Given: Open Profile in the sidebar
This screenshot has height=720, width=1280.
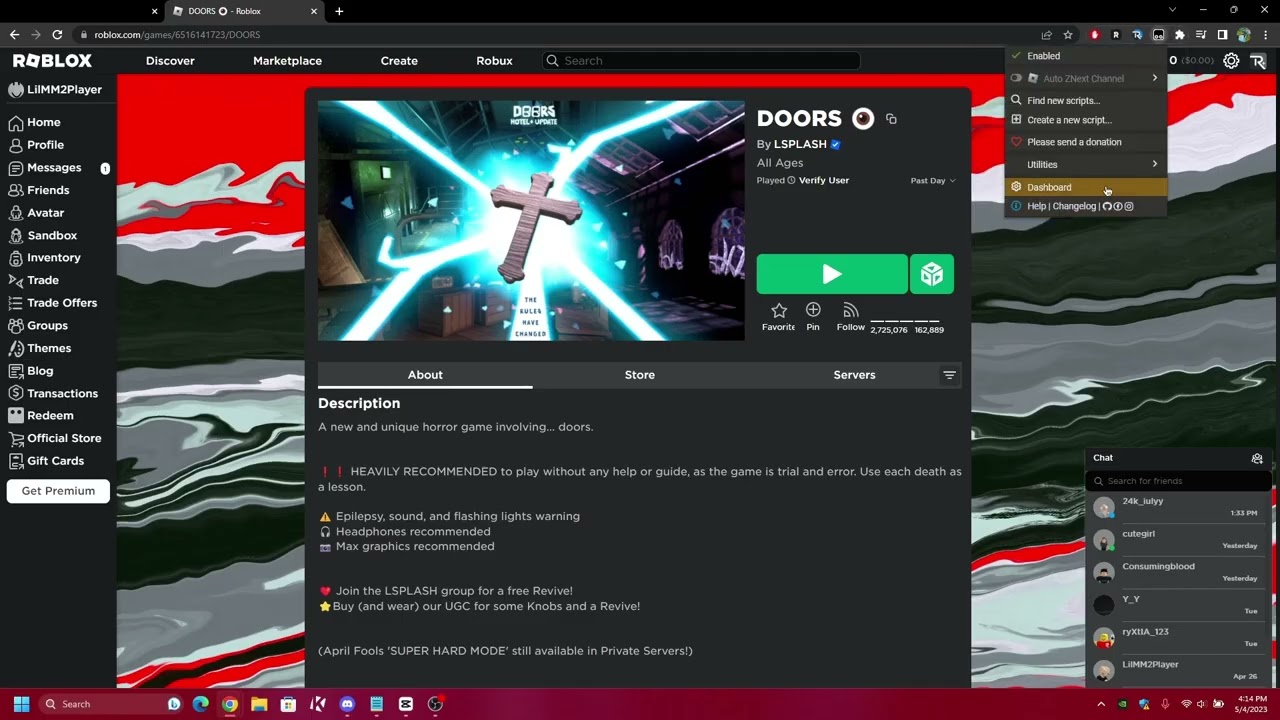Looking at the screenshot, I should click(x=36, y=145).
